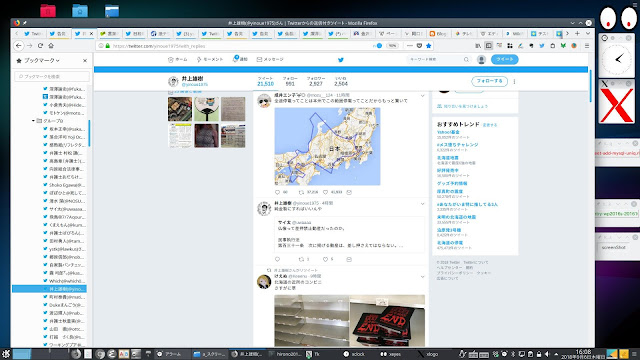Open the Firefox home page button
Viewport: 640px width, 360px height.
51,46
